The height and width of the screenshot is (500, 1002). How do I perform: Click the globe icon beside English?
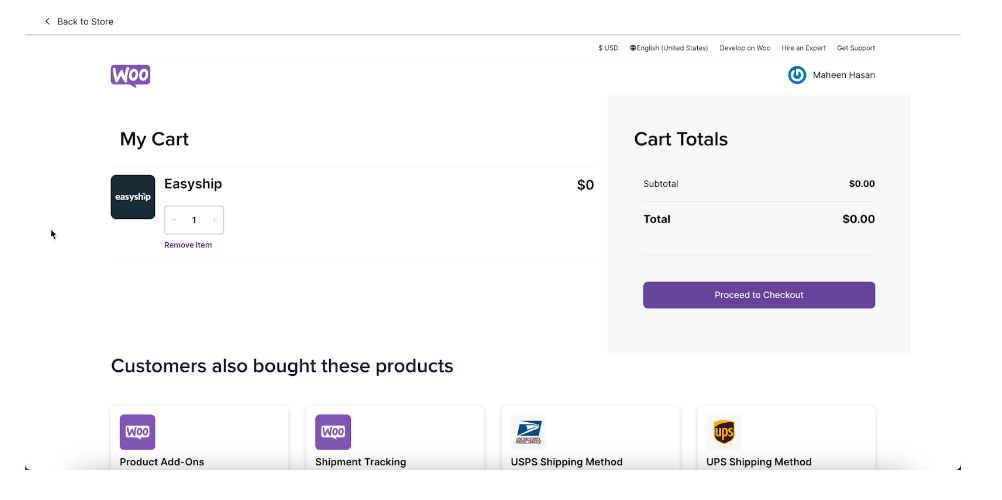633,48
